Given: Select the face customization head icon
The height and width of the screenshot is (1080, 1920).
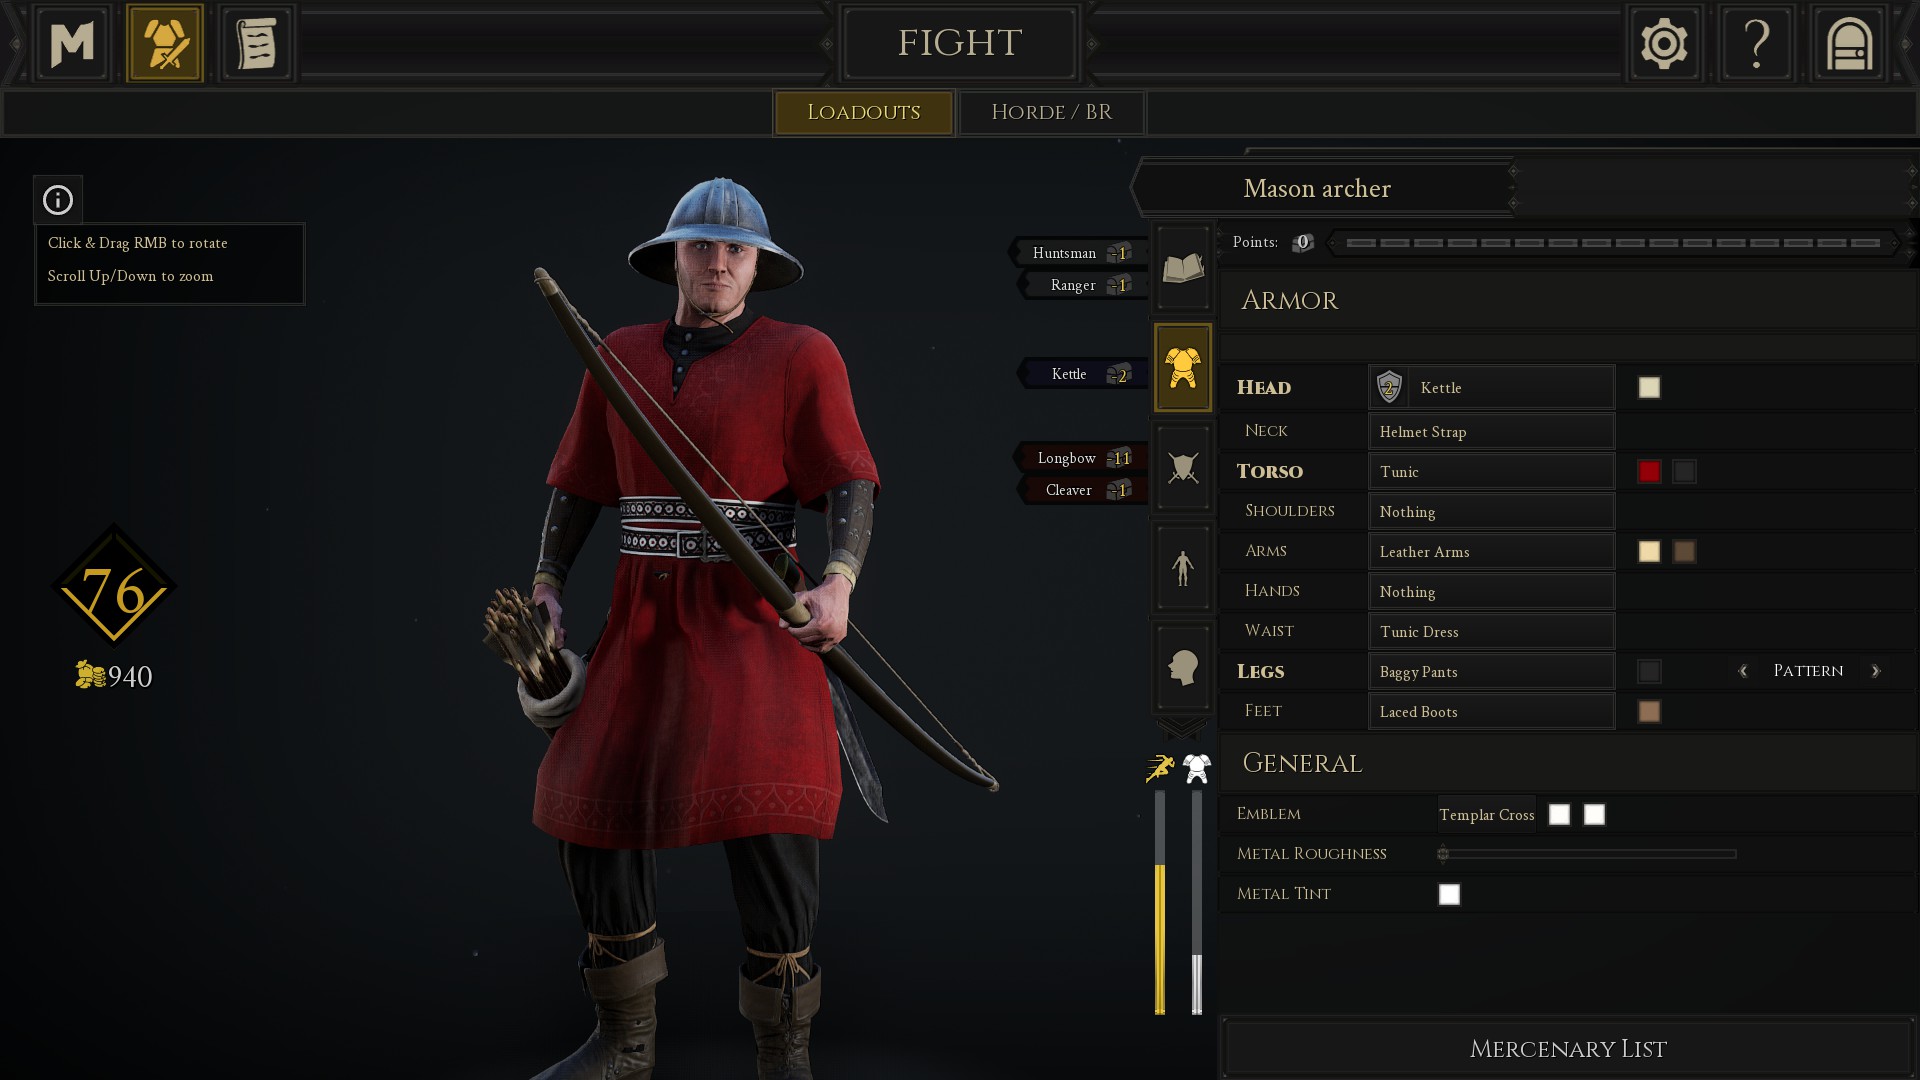Looking at the screenshot, I should 1183,667.
